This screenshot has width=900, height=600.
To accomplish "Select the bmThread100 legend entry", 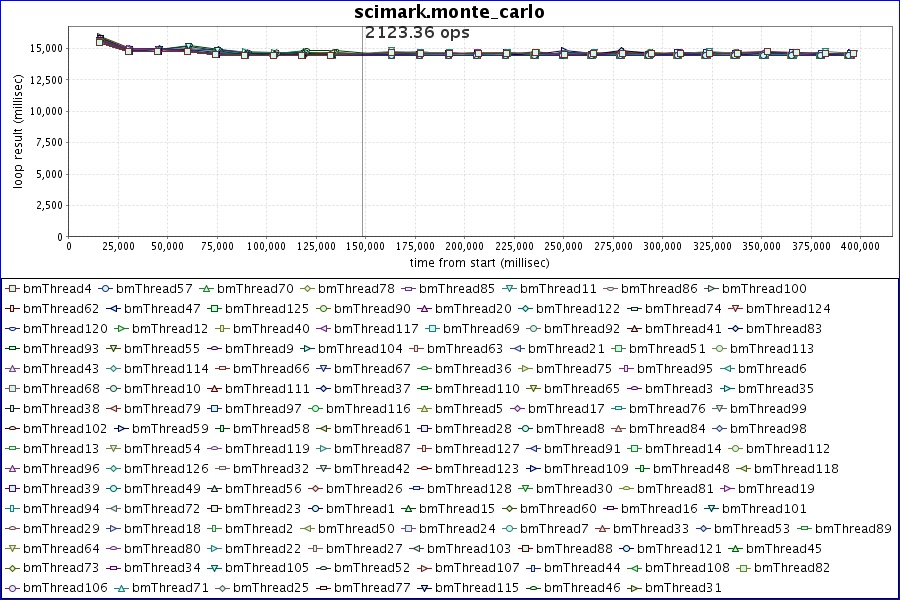I will pos(763,289).
